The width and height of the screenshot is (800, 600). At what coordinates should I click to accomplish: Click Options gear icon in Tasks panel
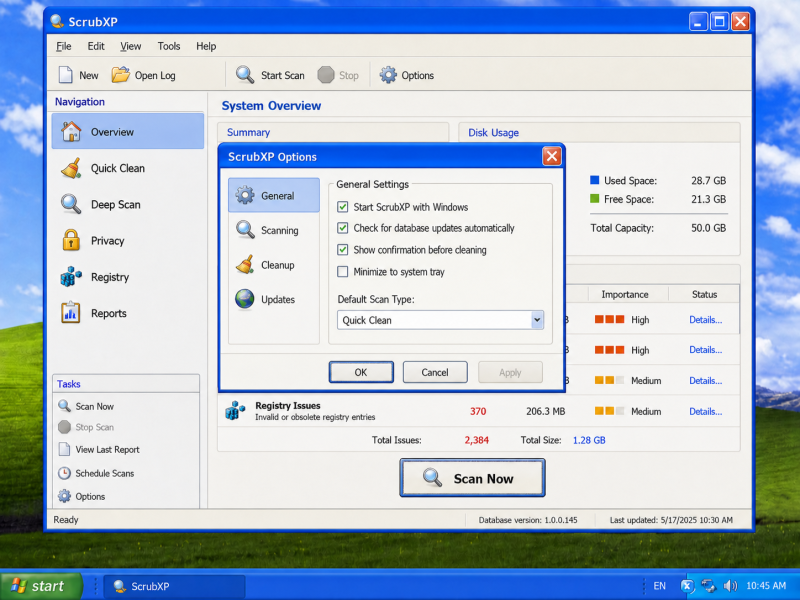click(x=64, y=496)
